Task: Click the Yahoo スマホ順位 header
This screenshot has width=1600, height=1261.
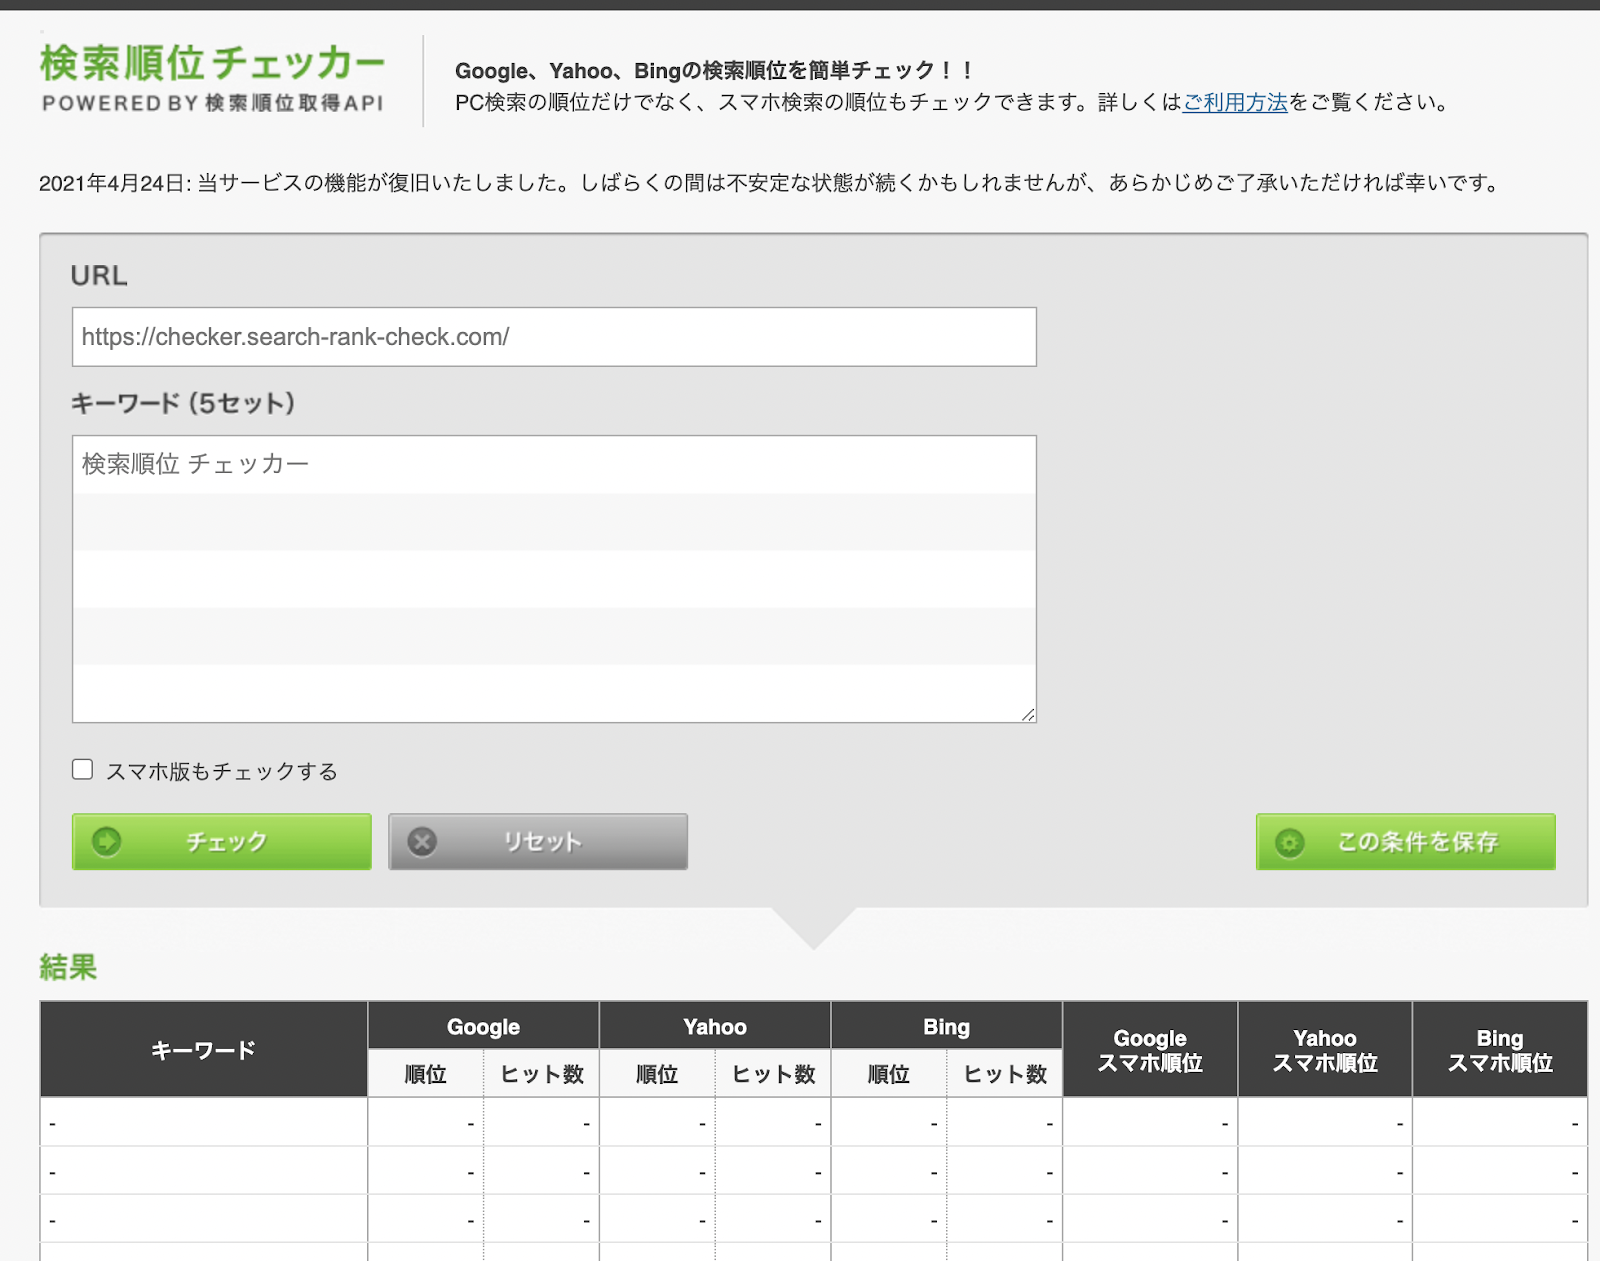Action: pyautogui.click(x=1325, y=1050)
